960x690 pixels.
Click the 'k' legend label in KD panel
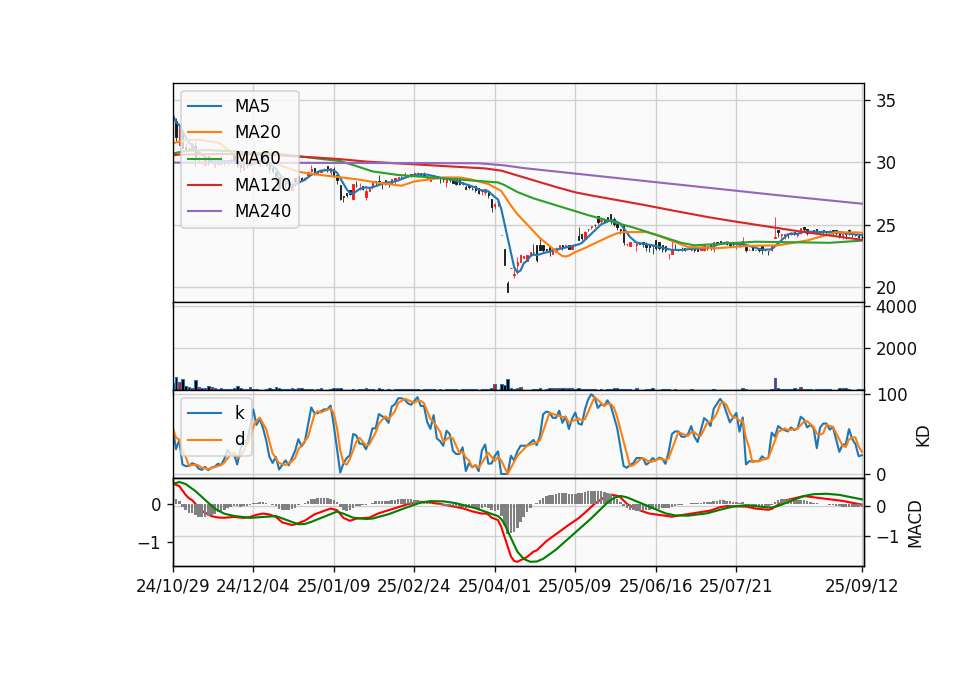pos(240,413)
